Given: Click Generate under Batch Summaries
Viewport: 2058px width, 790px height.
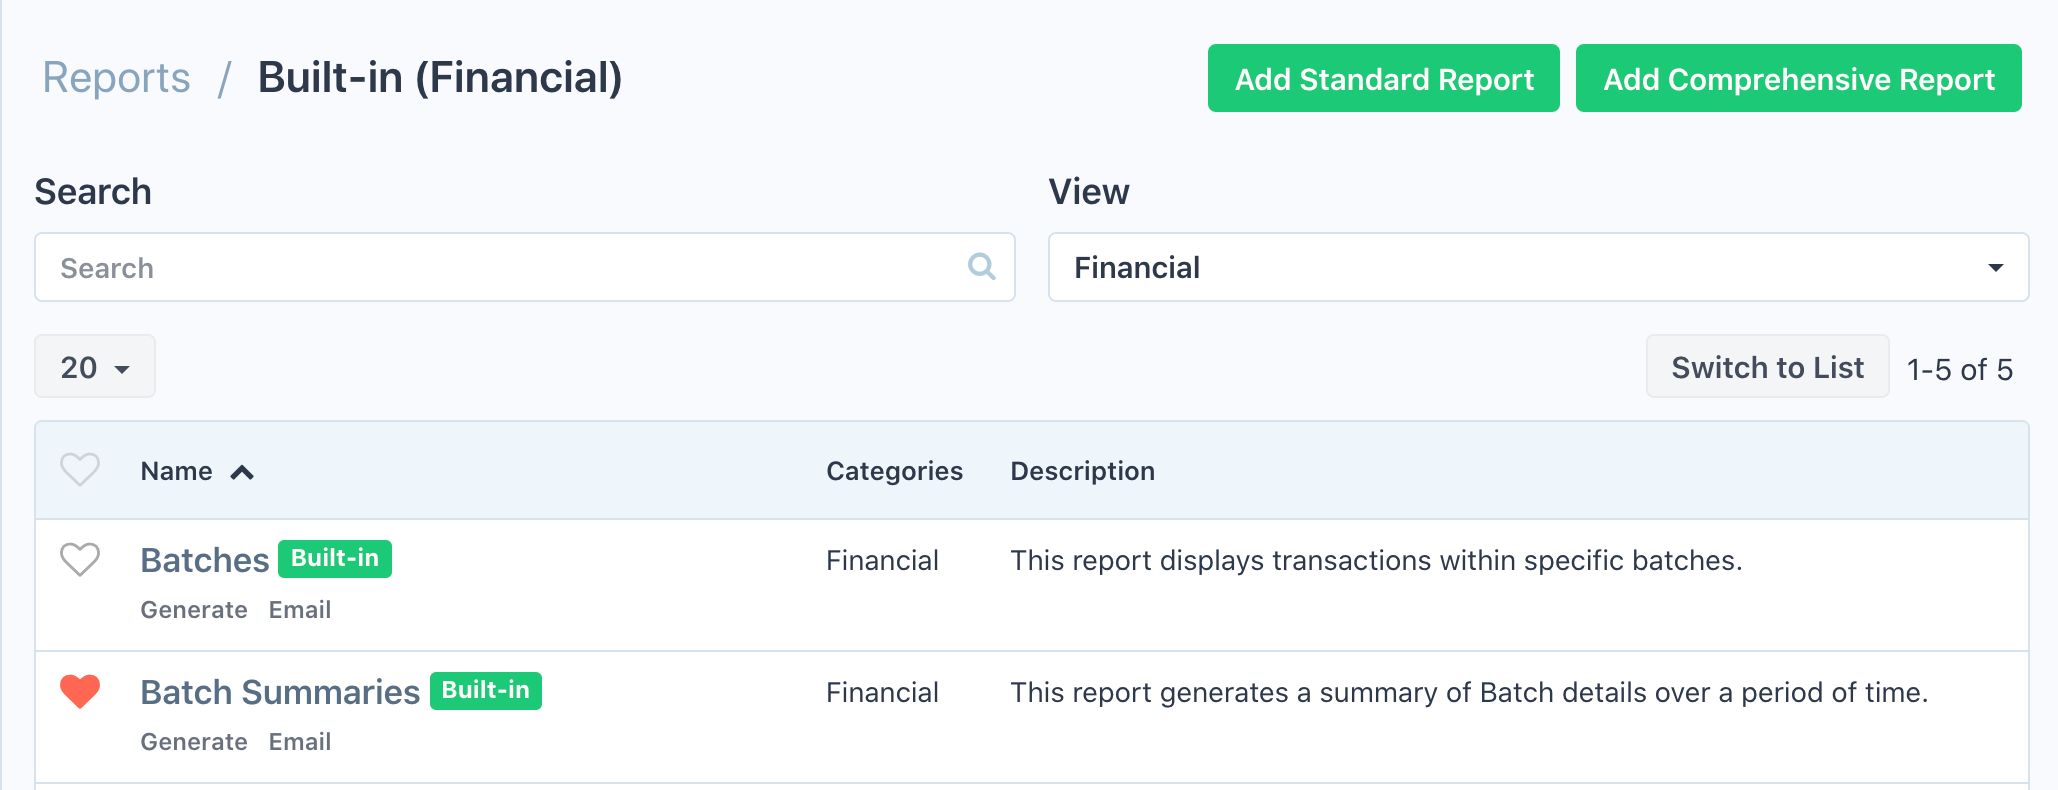Looking at the screenshot, I should coord(194,742).
